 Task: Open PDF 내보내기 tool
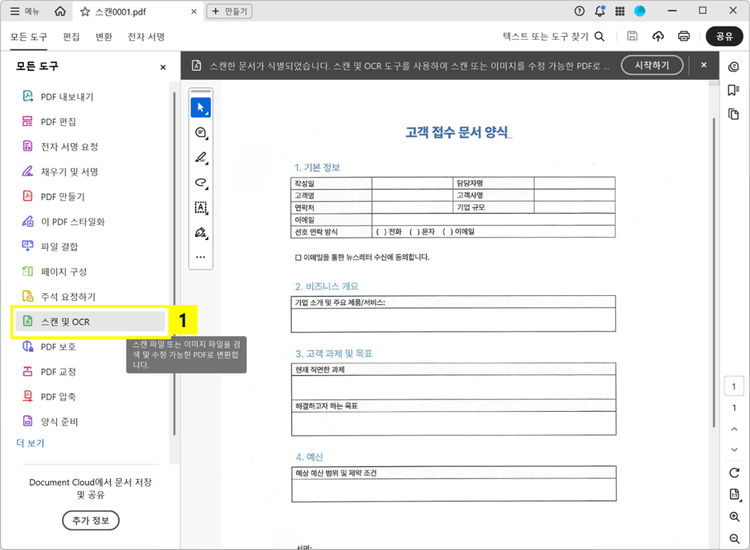[90, 97]
